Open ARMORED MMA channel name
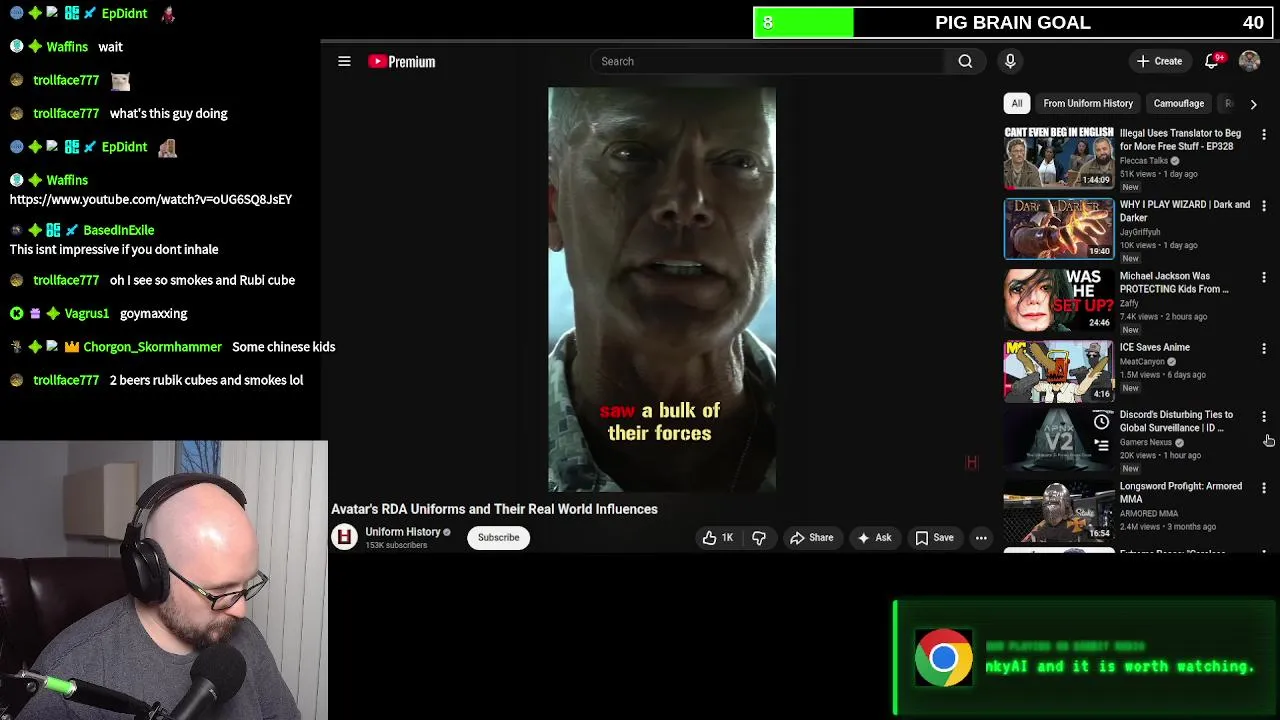This screenshot has width=1280, height=720. (x=1148, y=514)
